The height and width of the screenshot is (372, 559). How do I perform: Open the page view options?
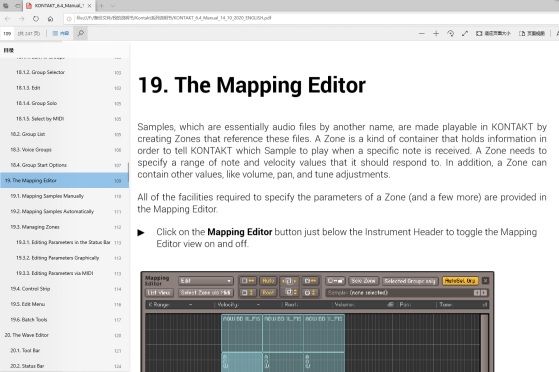tap(532, 34)
